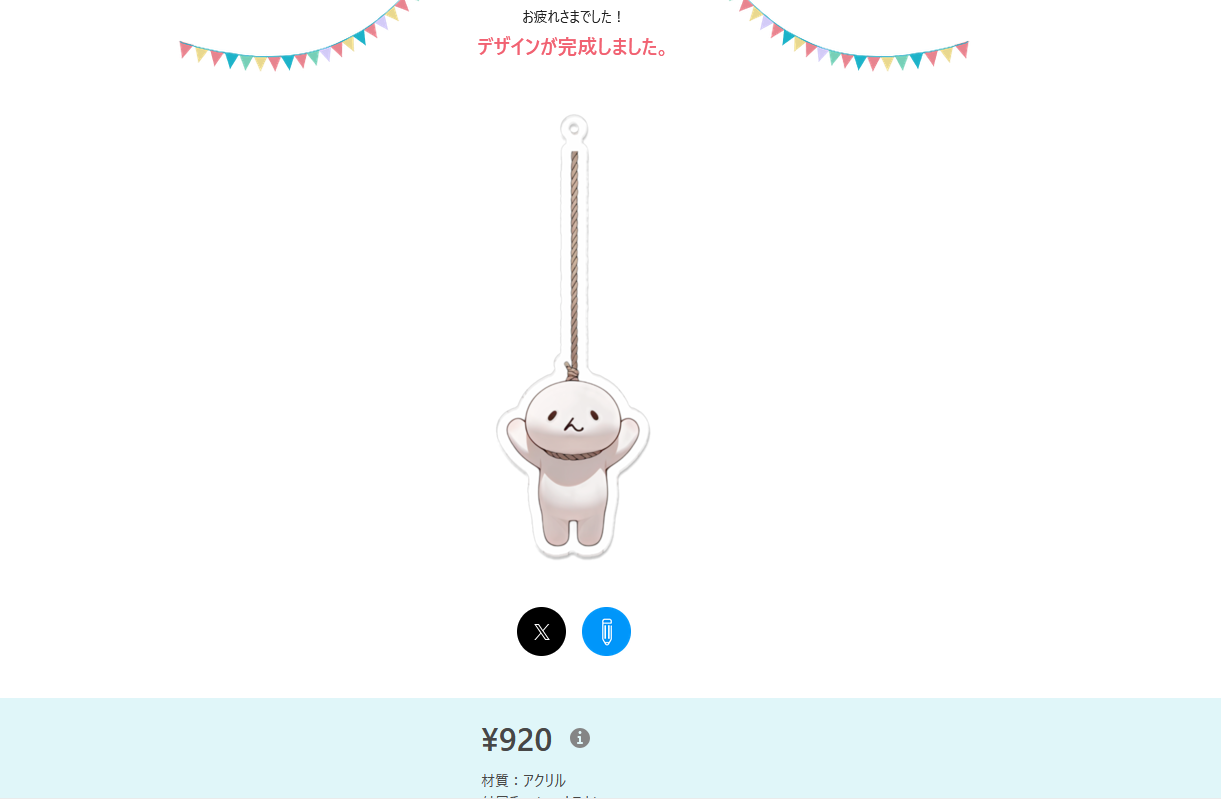Share the design on X
This screenshot has width=1221, height=807.
click(x=541, y=631)
